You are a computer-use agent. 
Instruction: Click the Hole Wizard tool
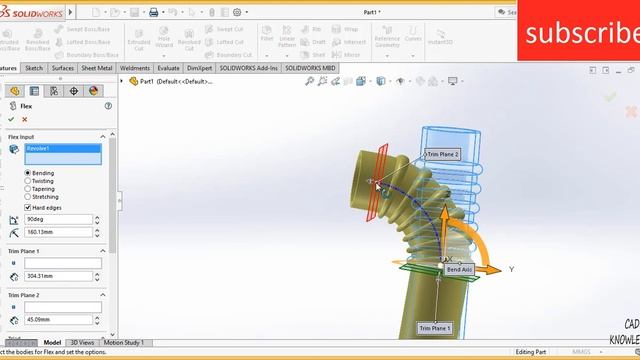point(164,38)
